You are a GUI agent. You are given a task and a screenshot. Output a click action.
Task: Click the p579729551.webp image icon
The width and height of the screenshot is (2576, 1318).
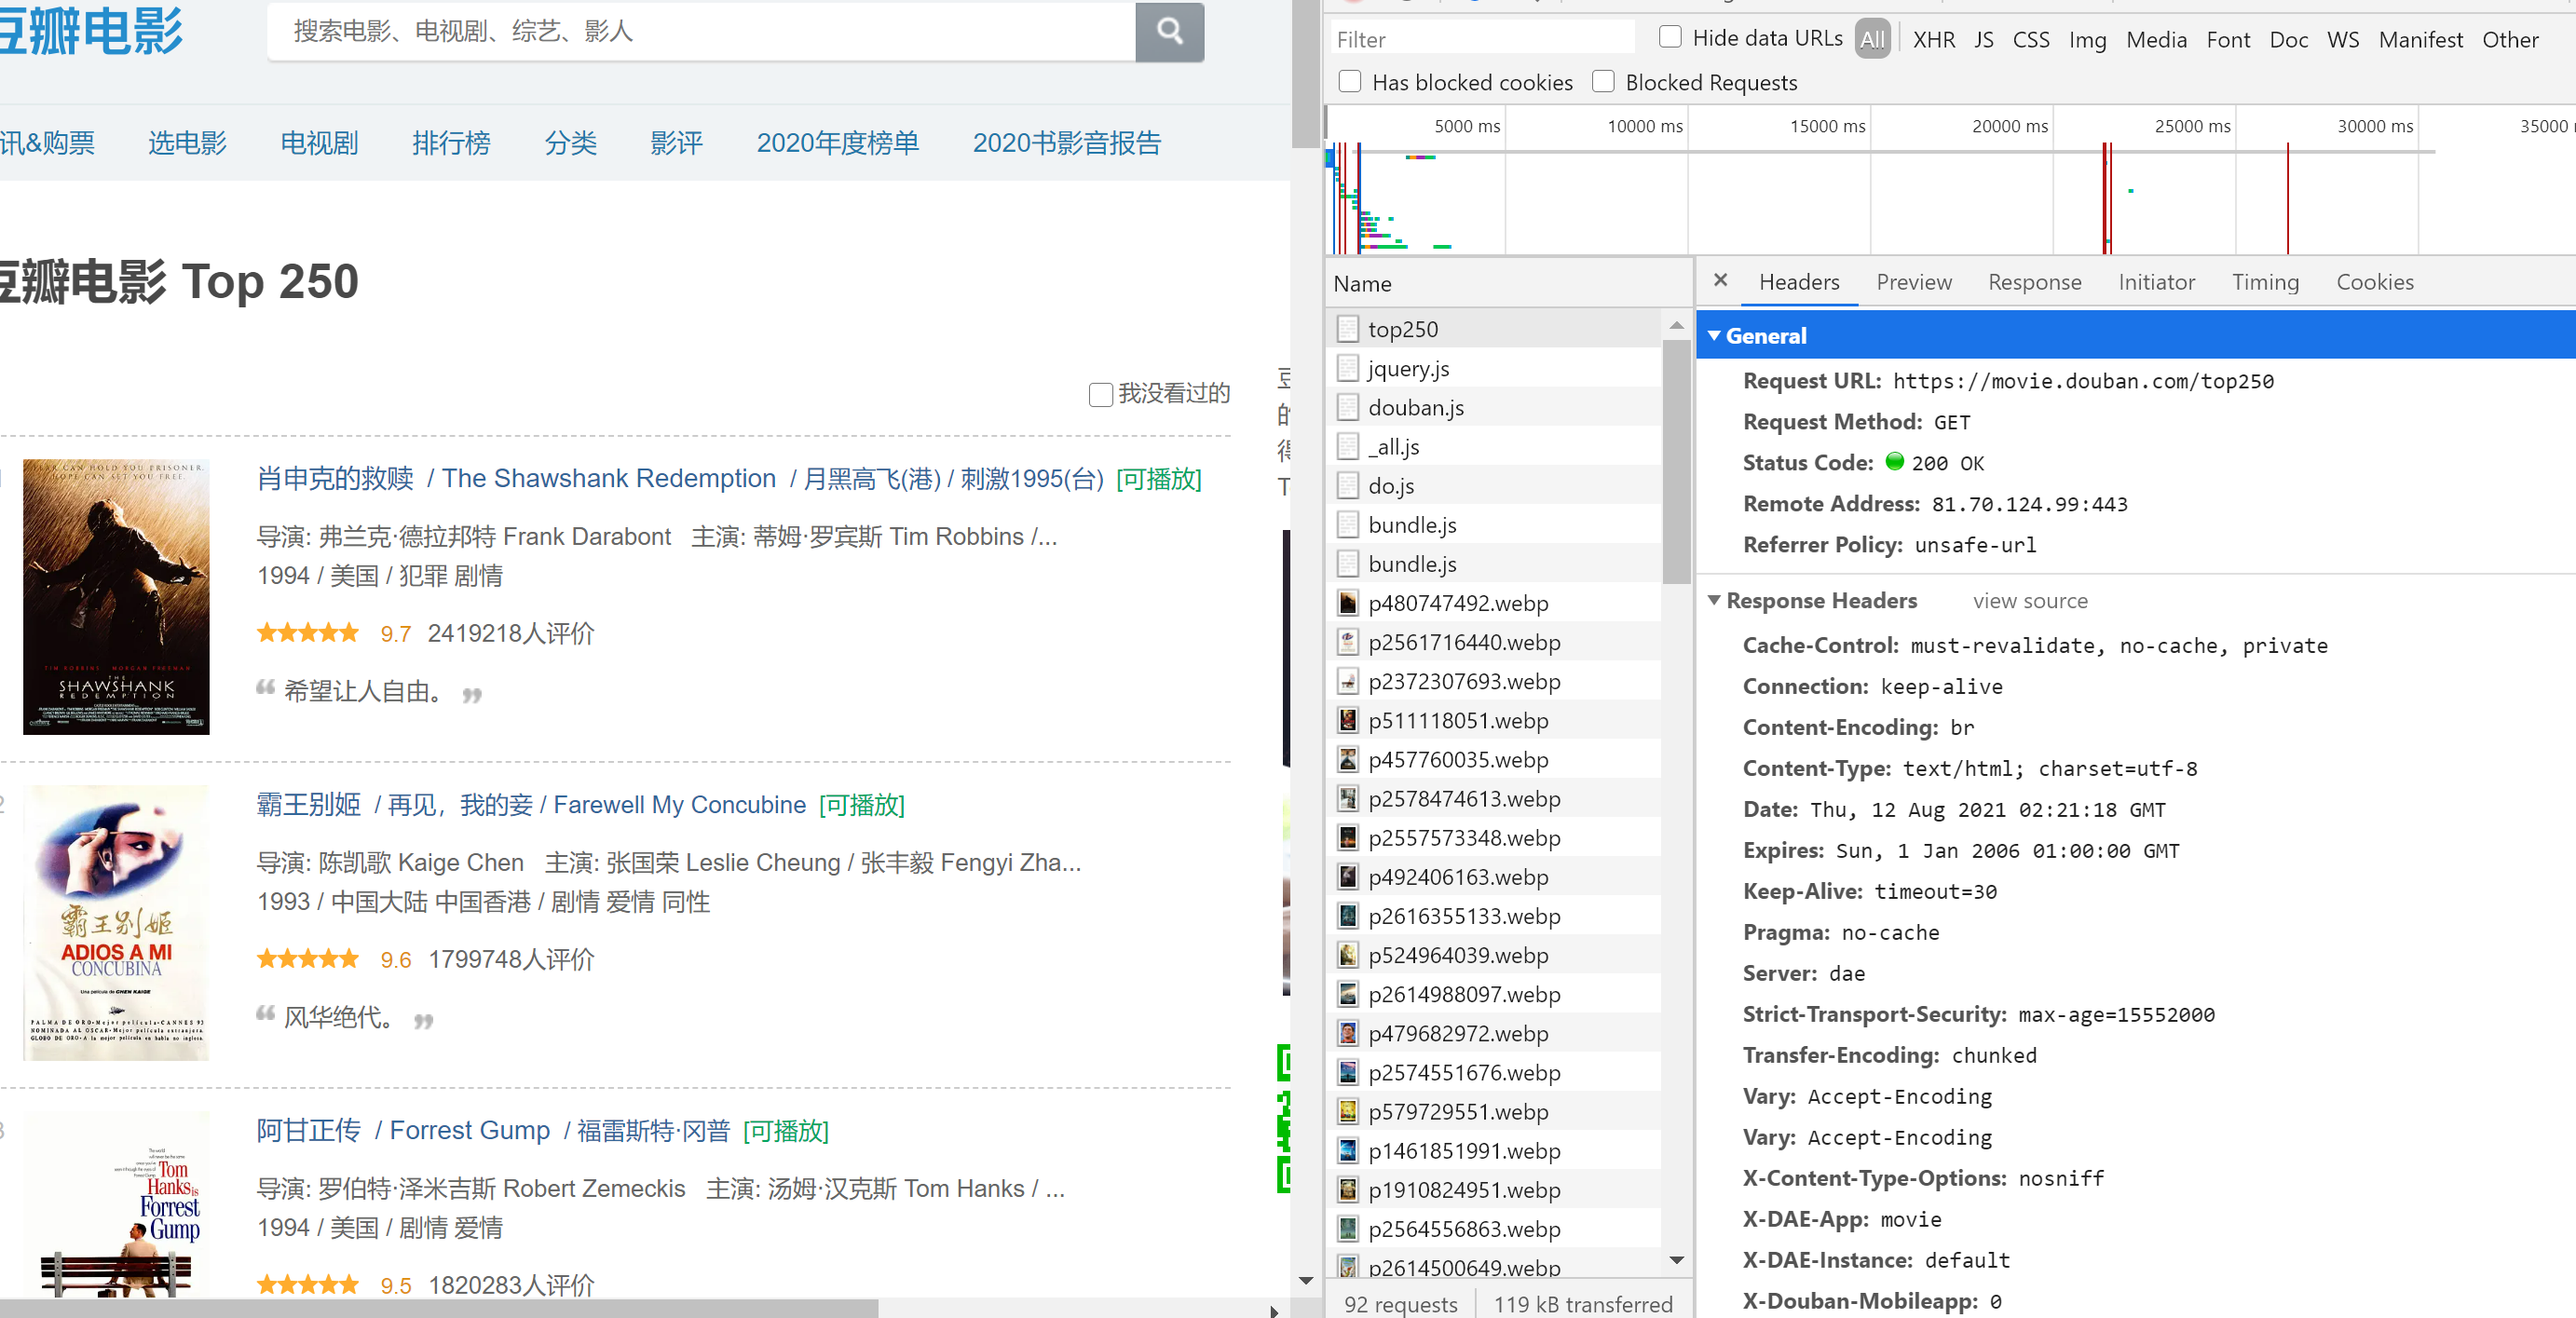(x=1348, y=1112)
